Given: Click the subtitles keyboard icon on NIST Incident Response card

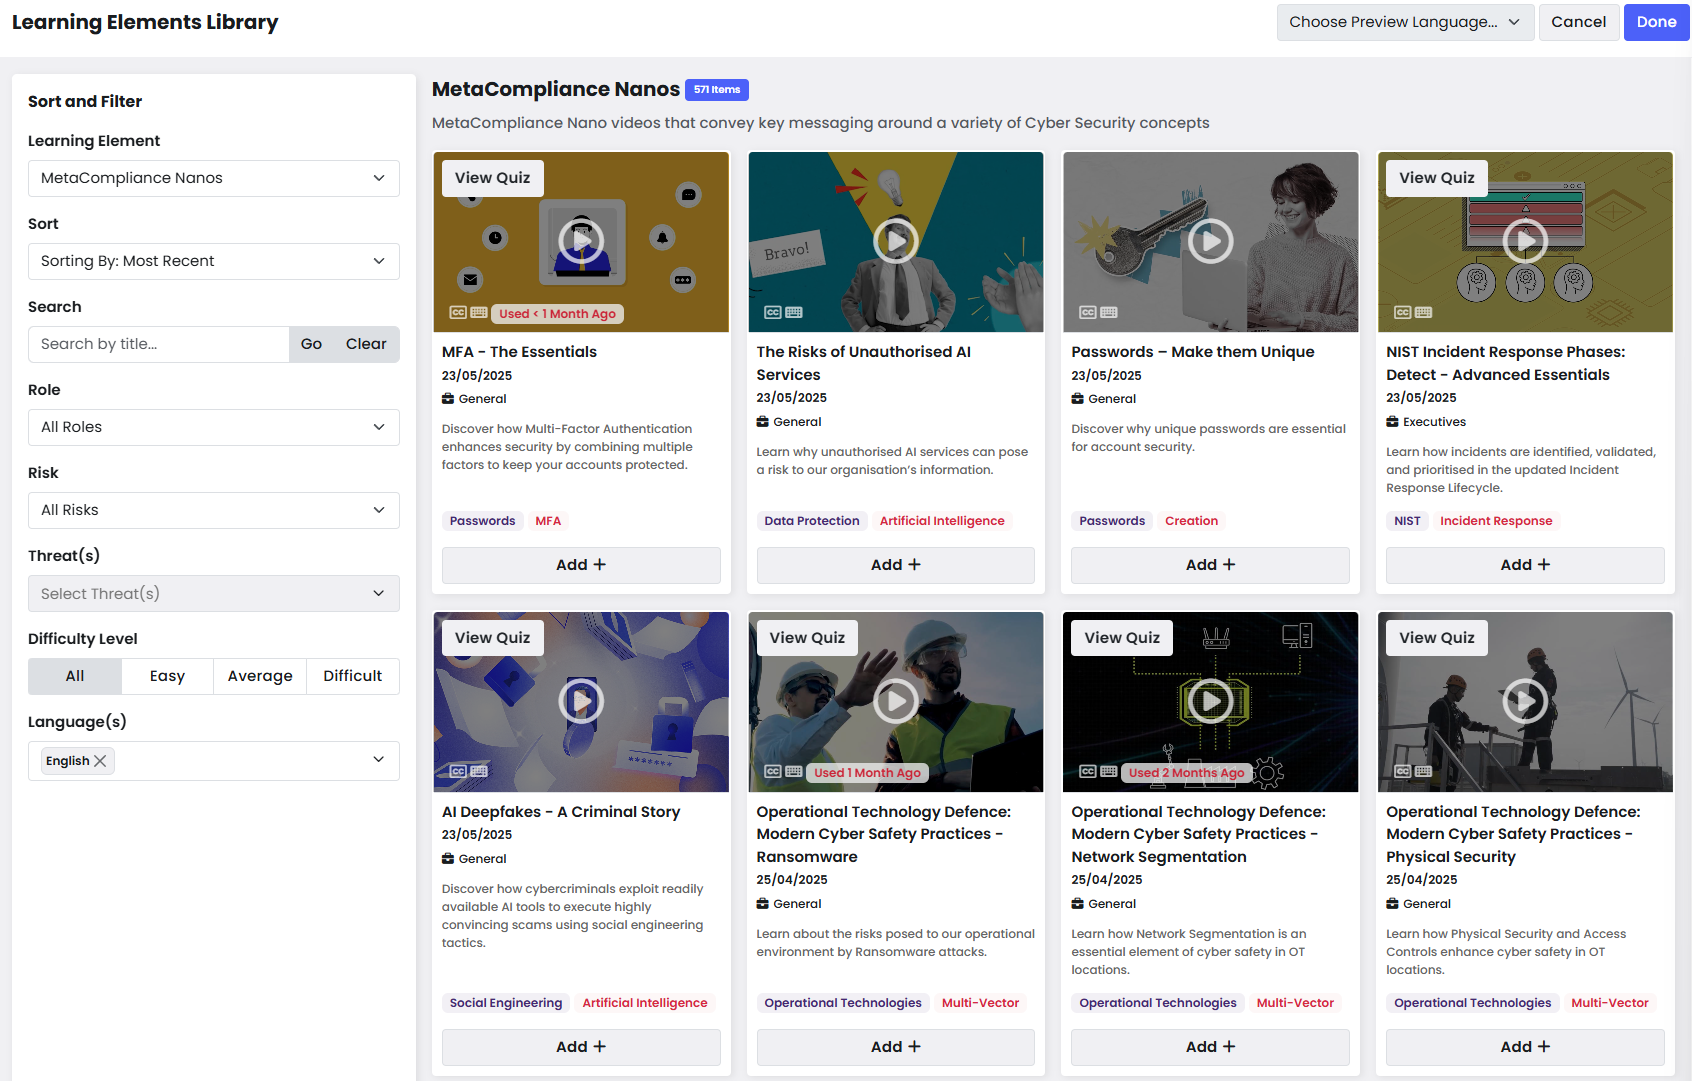Looking at the screenshot, I should click(x=1424, y=313).
